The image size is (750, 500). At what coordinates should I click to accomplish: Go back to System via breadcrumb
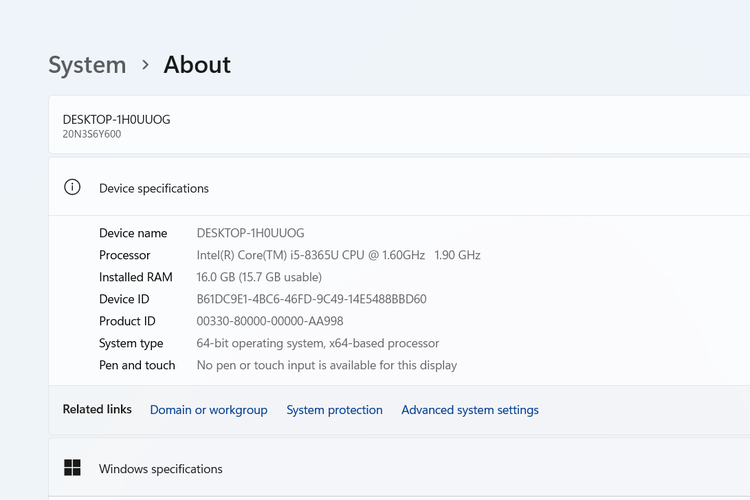[87, 65]
